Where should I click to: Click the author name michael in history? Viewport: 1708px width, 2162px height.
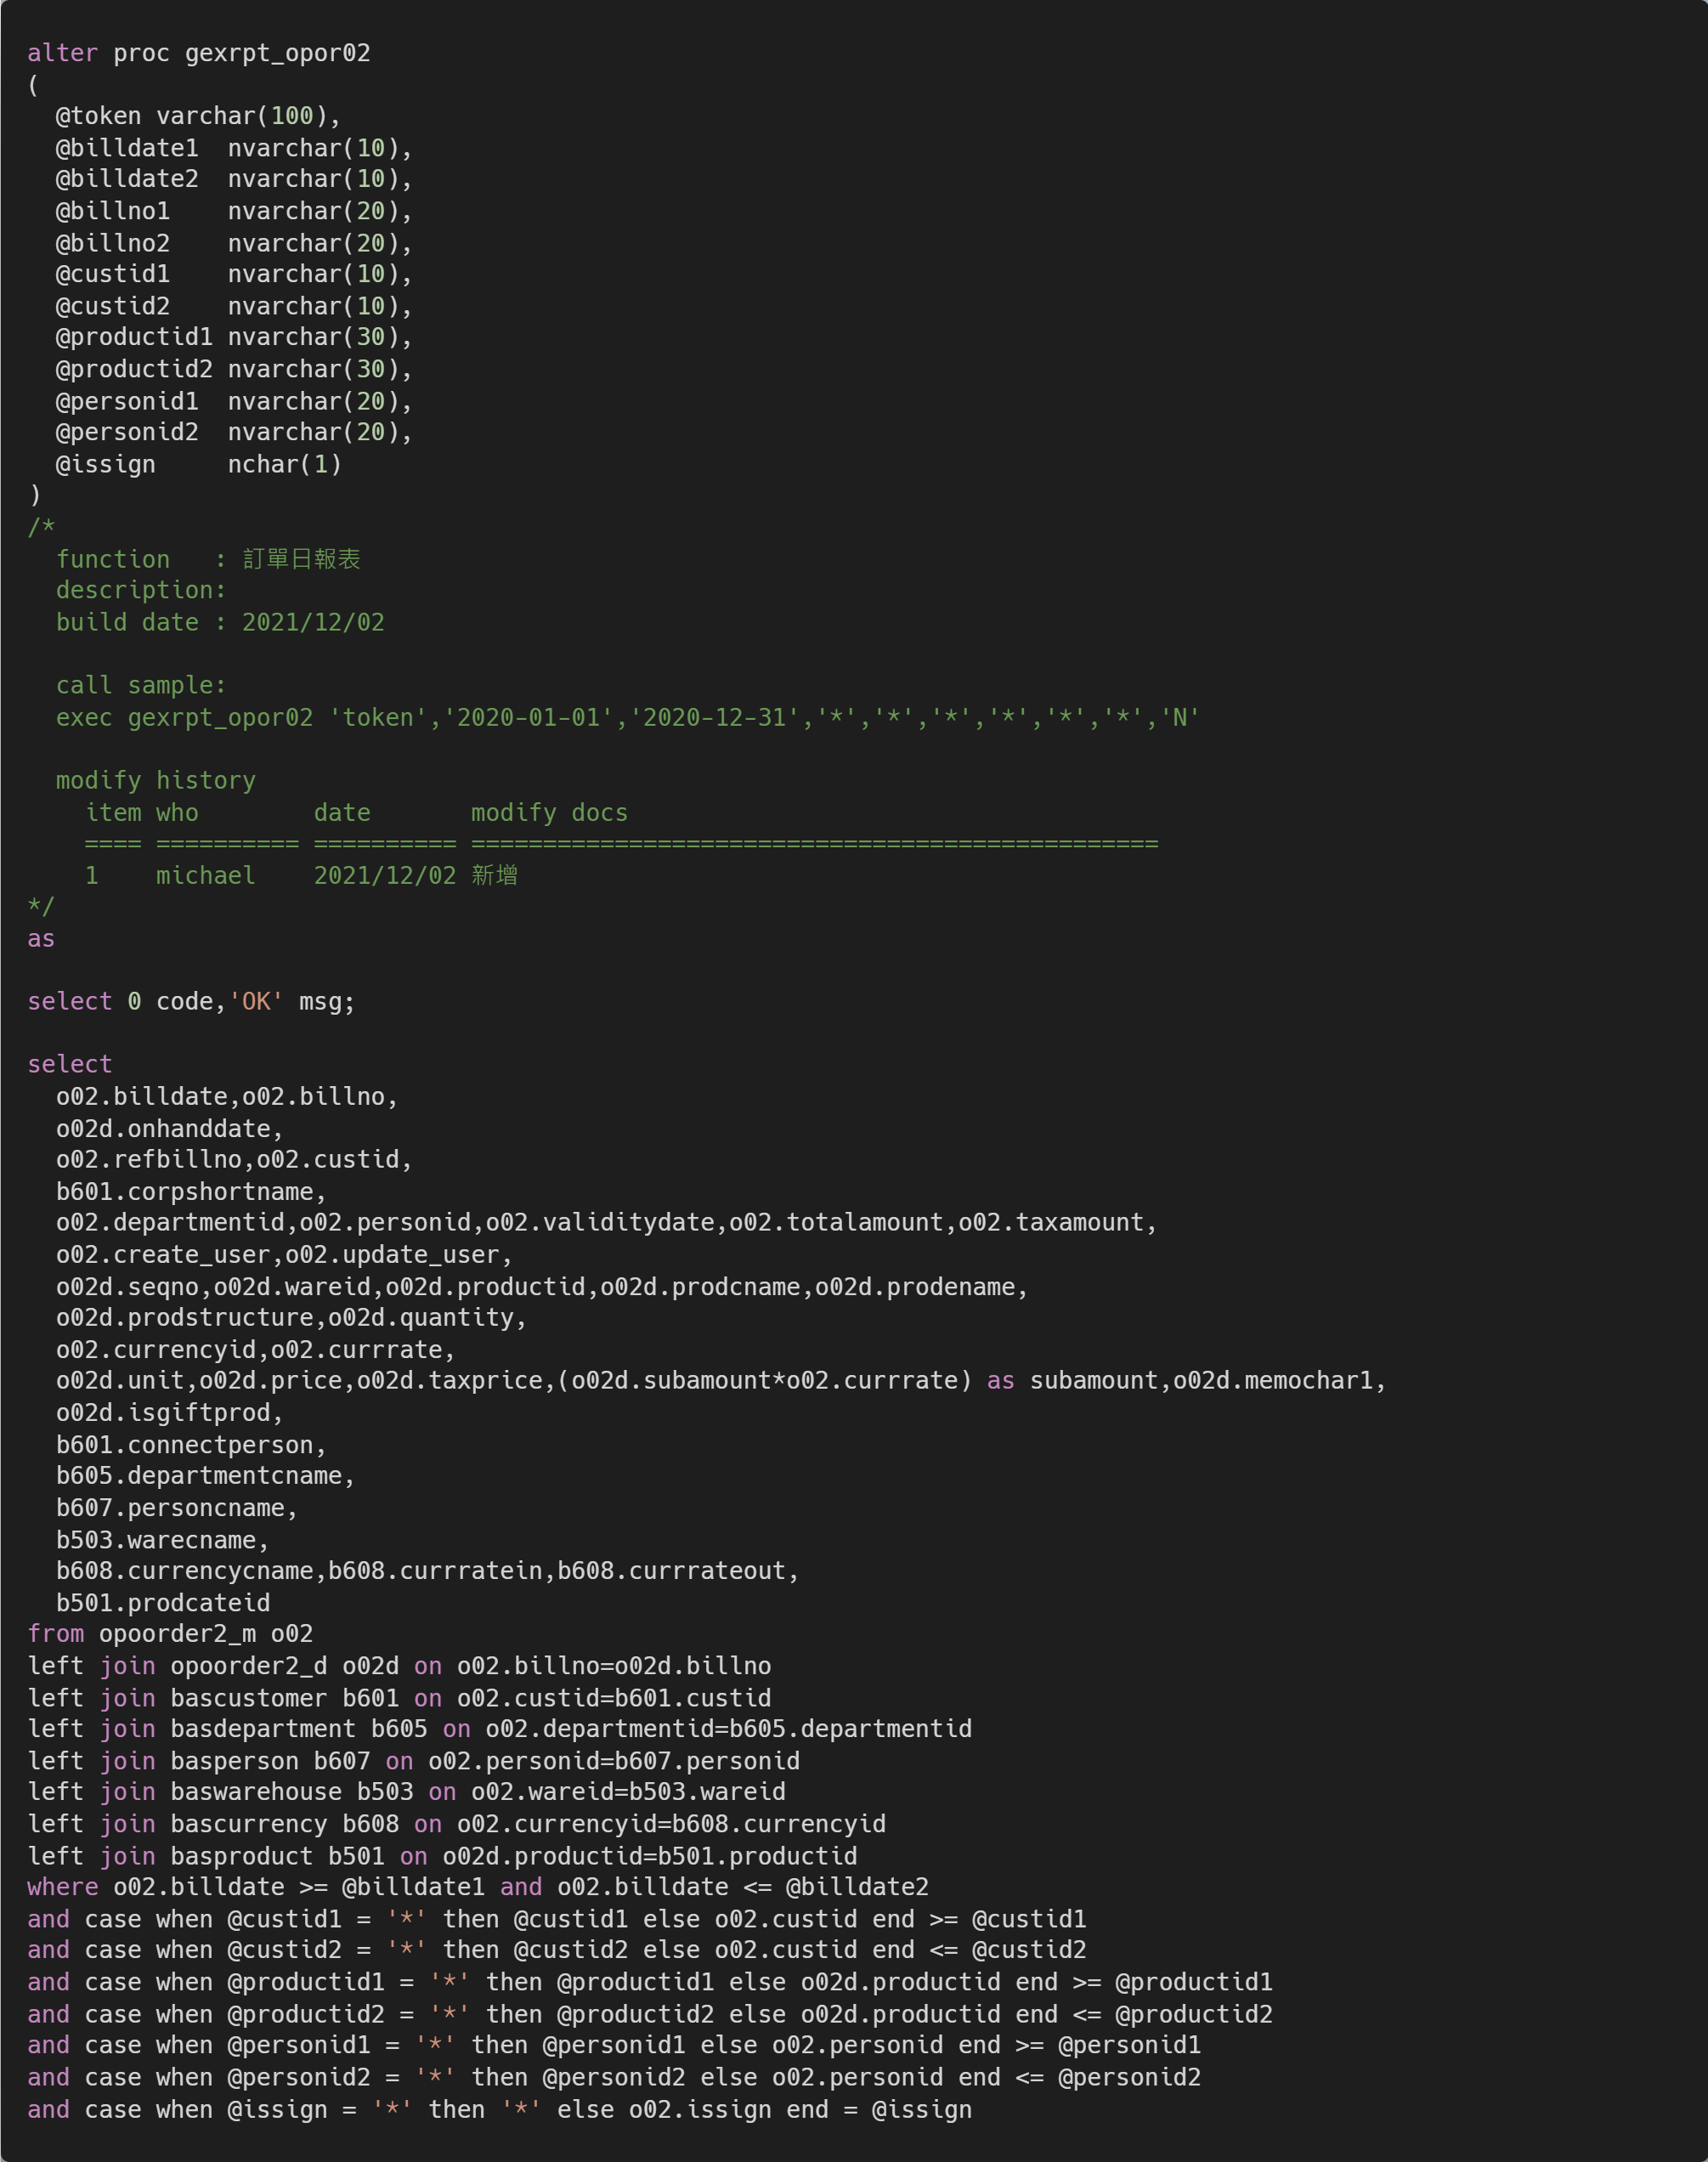205,875
